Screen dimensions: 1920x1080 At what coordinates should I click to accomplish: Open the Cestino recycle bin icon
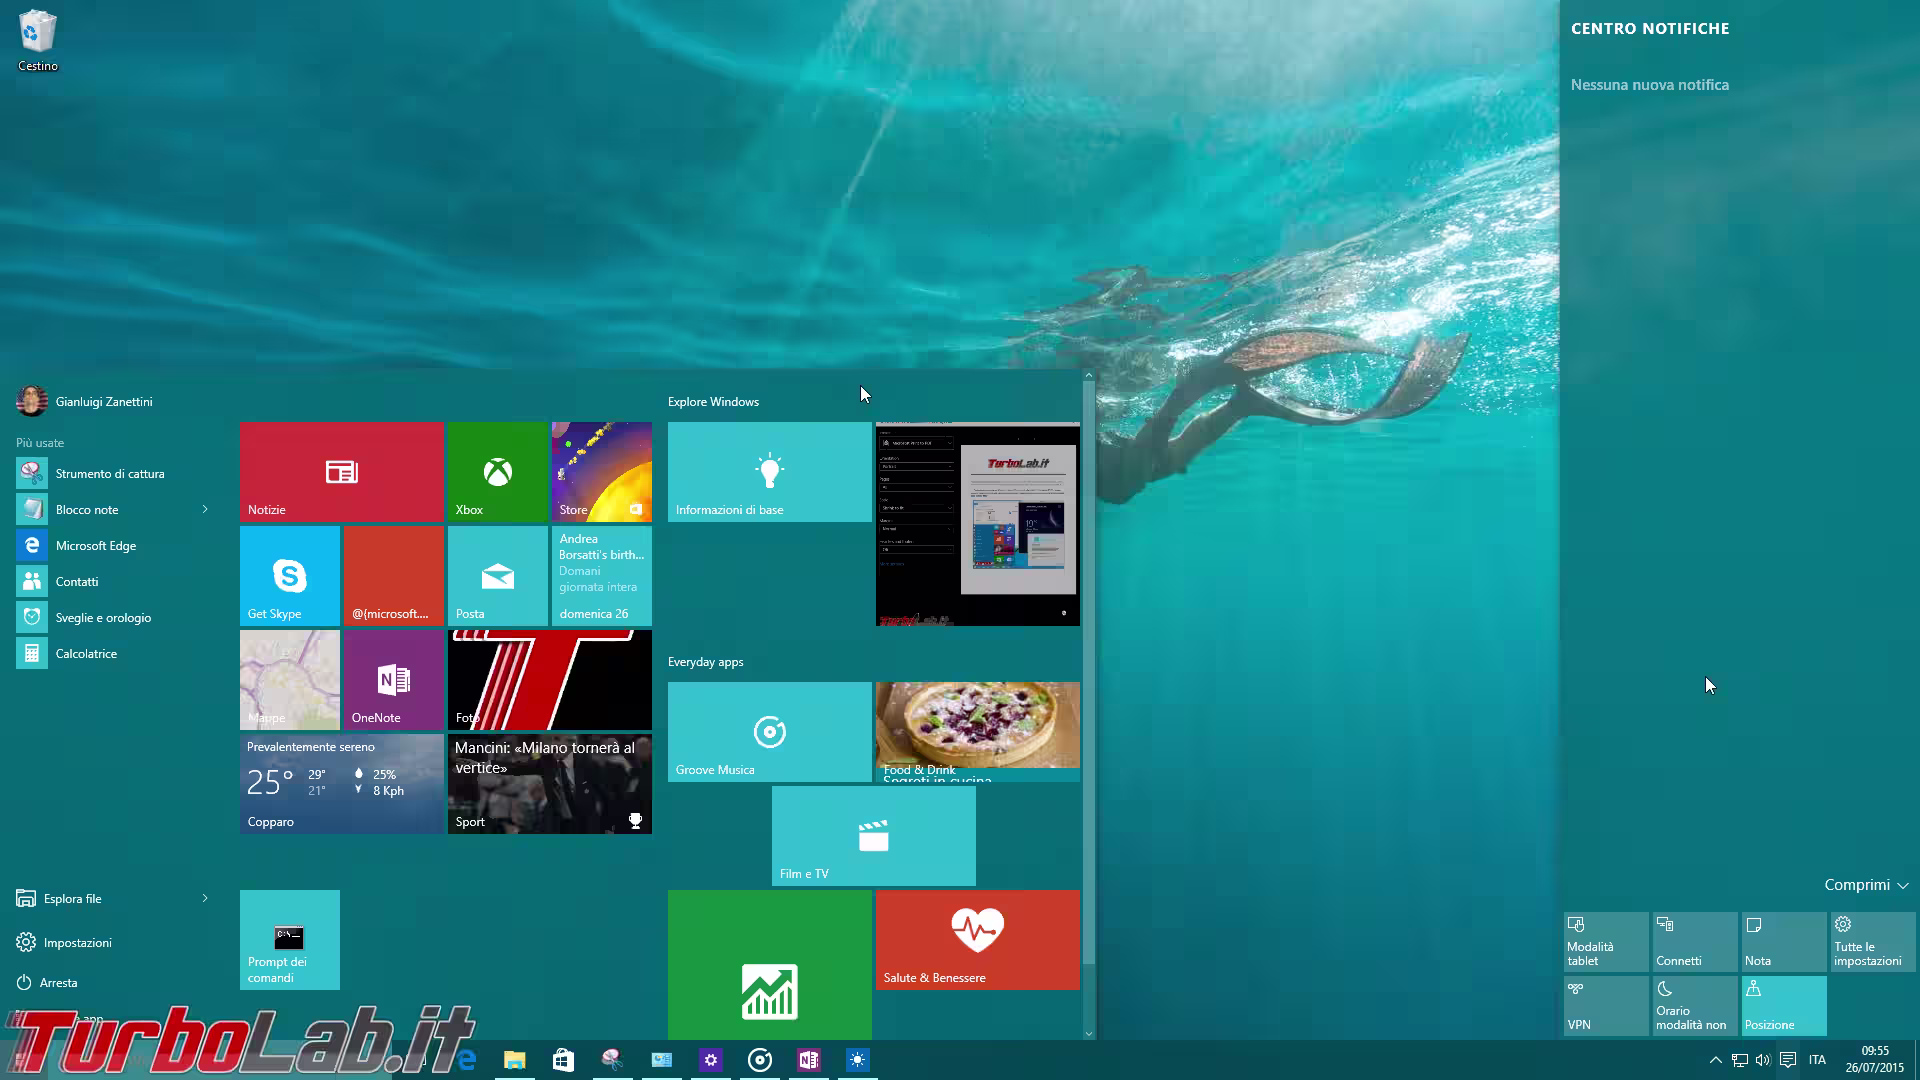[x=38, y=41]
